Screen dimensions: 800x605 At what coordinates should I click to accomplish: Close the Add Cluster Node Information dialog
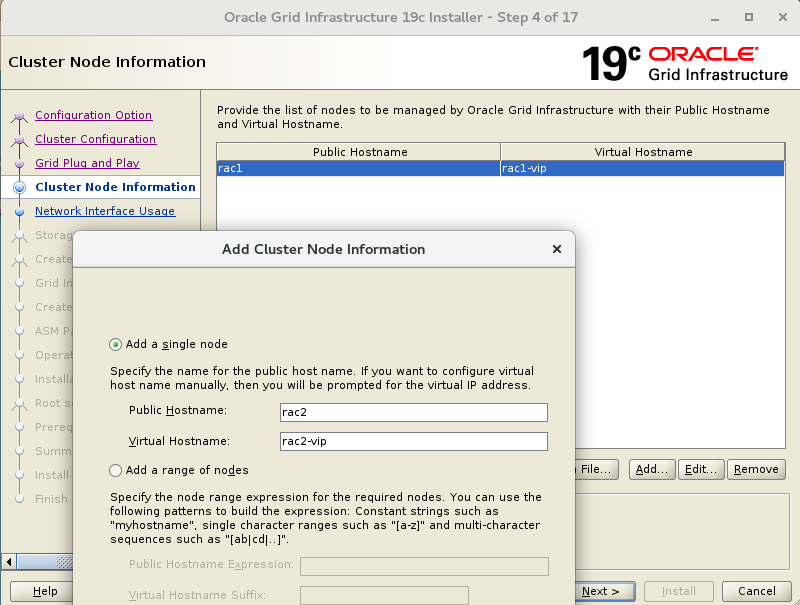(x=557, y=249)
